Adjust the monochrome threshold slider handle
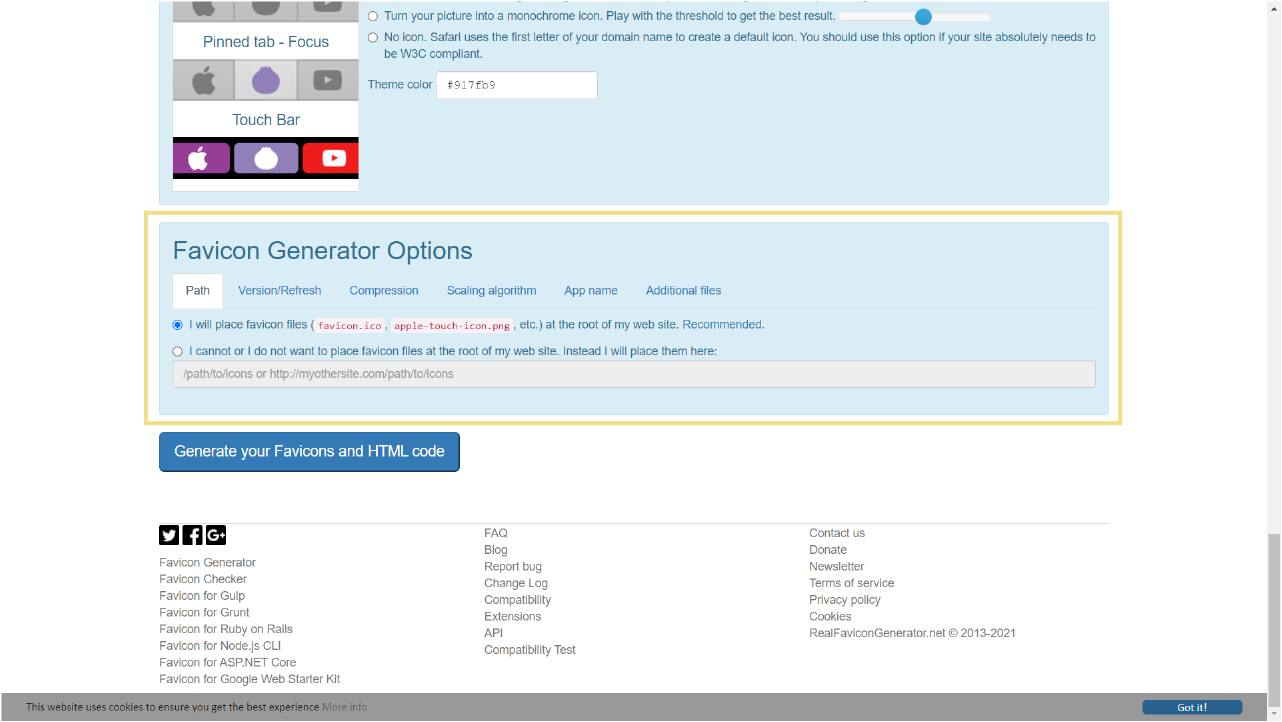The width and height of the screenshot is (1282, 722). (923, 17)
